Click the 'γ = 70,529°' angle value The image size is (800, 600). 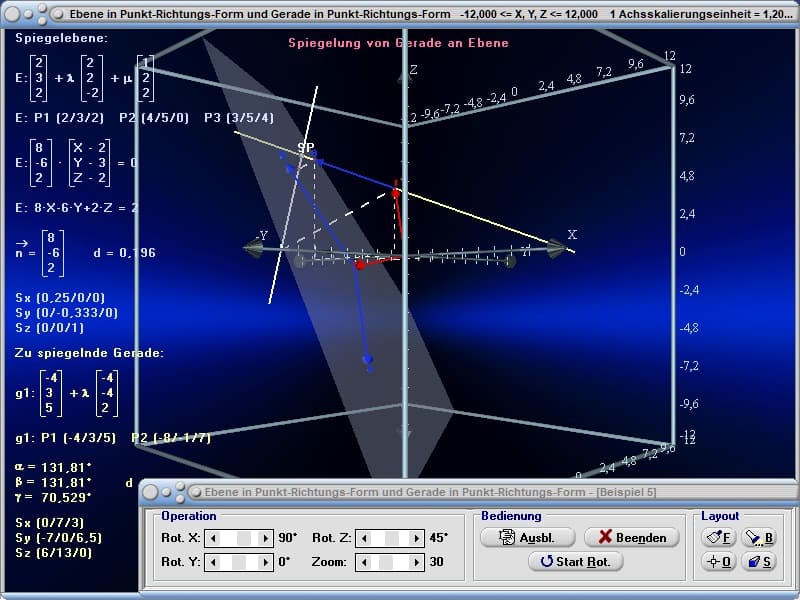point(53,497)
